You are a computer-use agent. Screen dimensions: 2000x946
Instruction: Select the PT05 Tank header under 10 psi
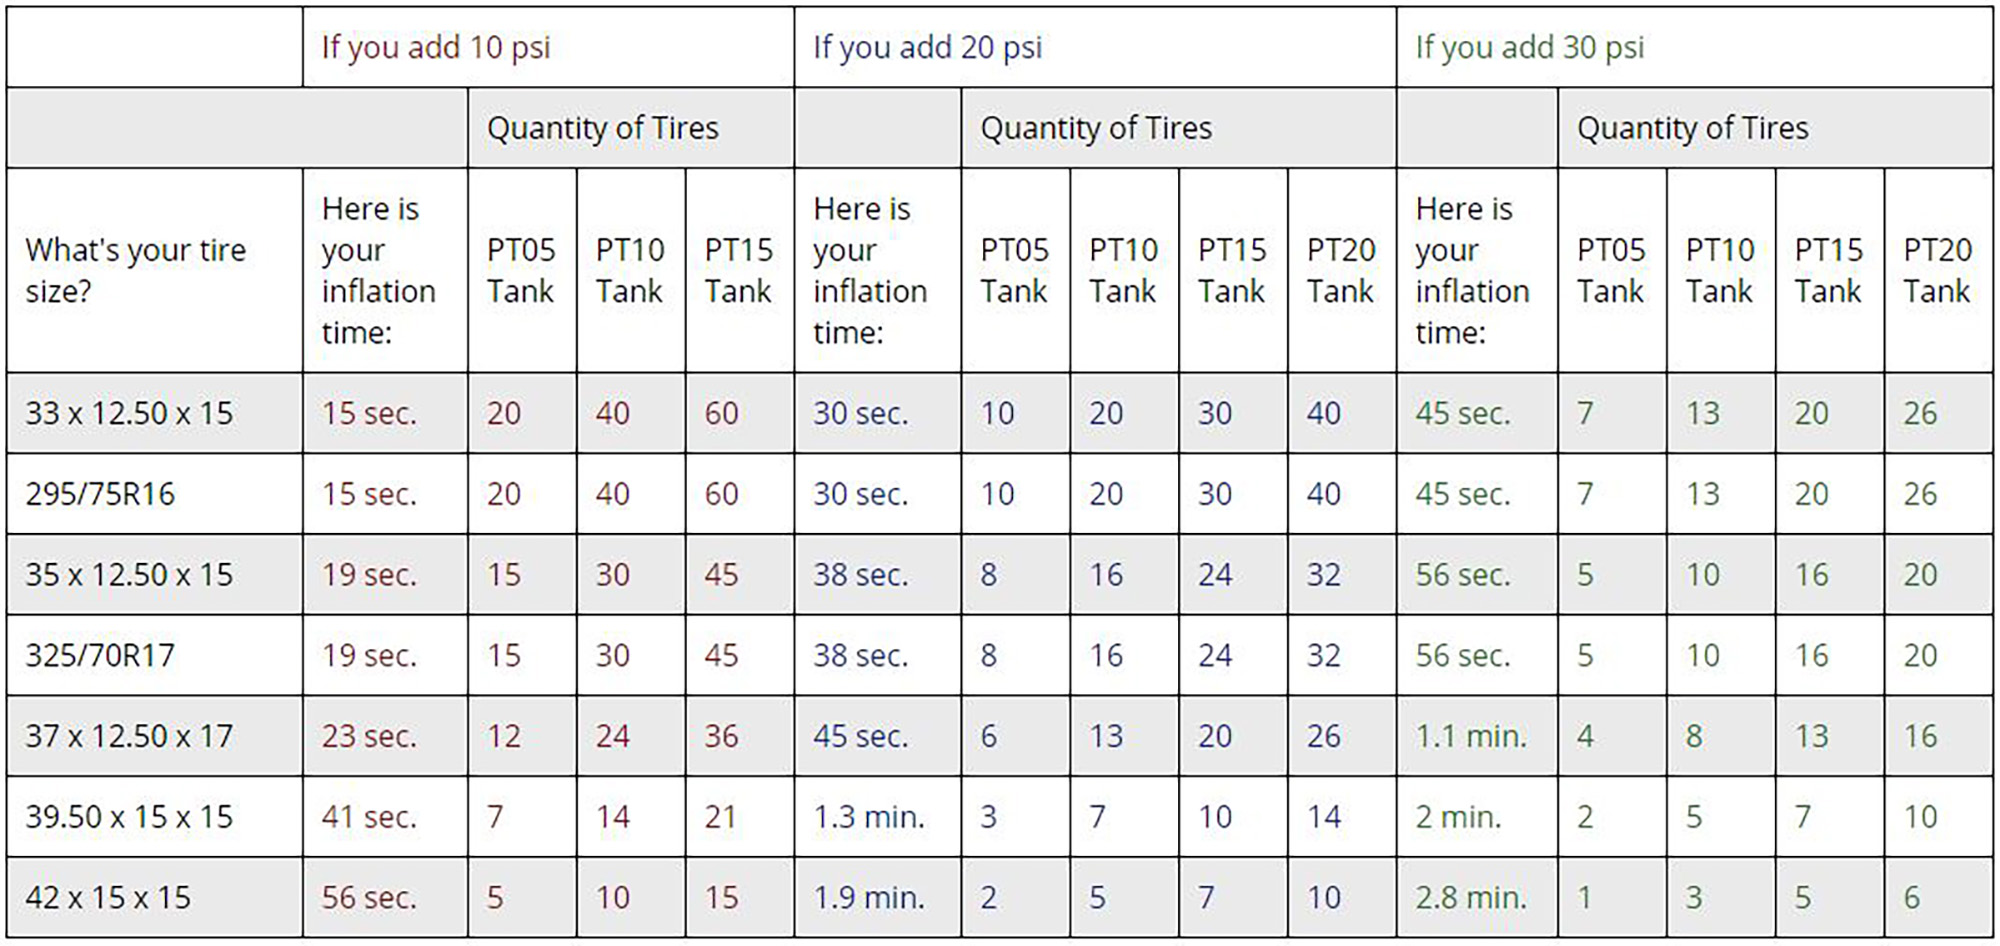point(522,270)
